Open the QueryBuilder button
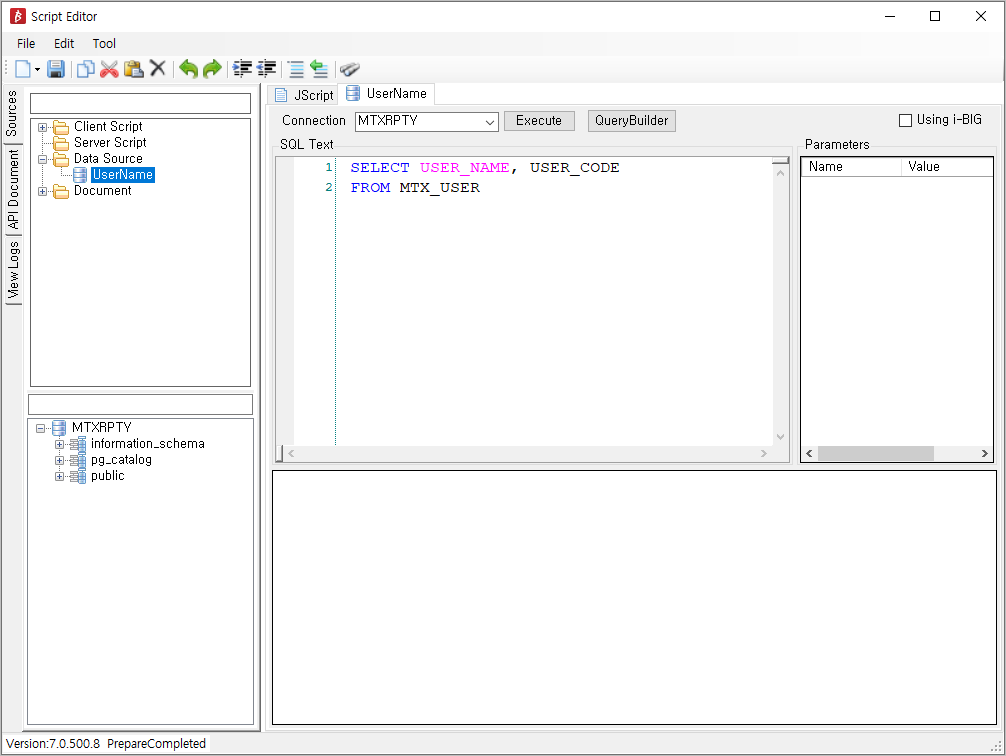 [631, 121]
